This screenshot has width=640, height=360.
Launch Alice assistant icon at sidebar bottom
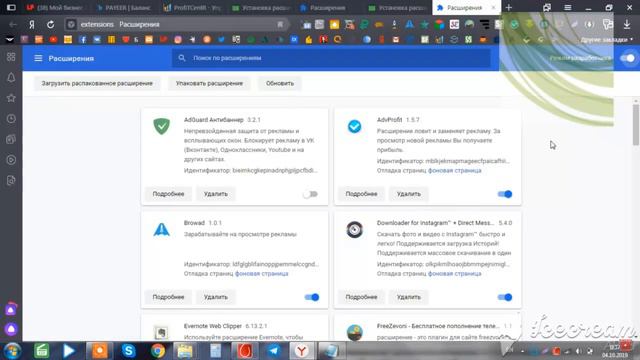(11, 329)
